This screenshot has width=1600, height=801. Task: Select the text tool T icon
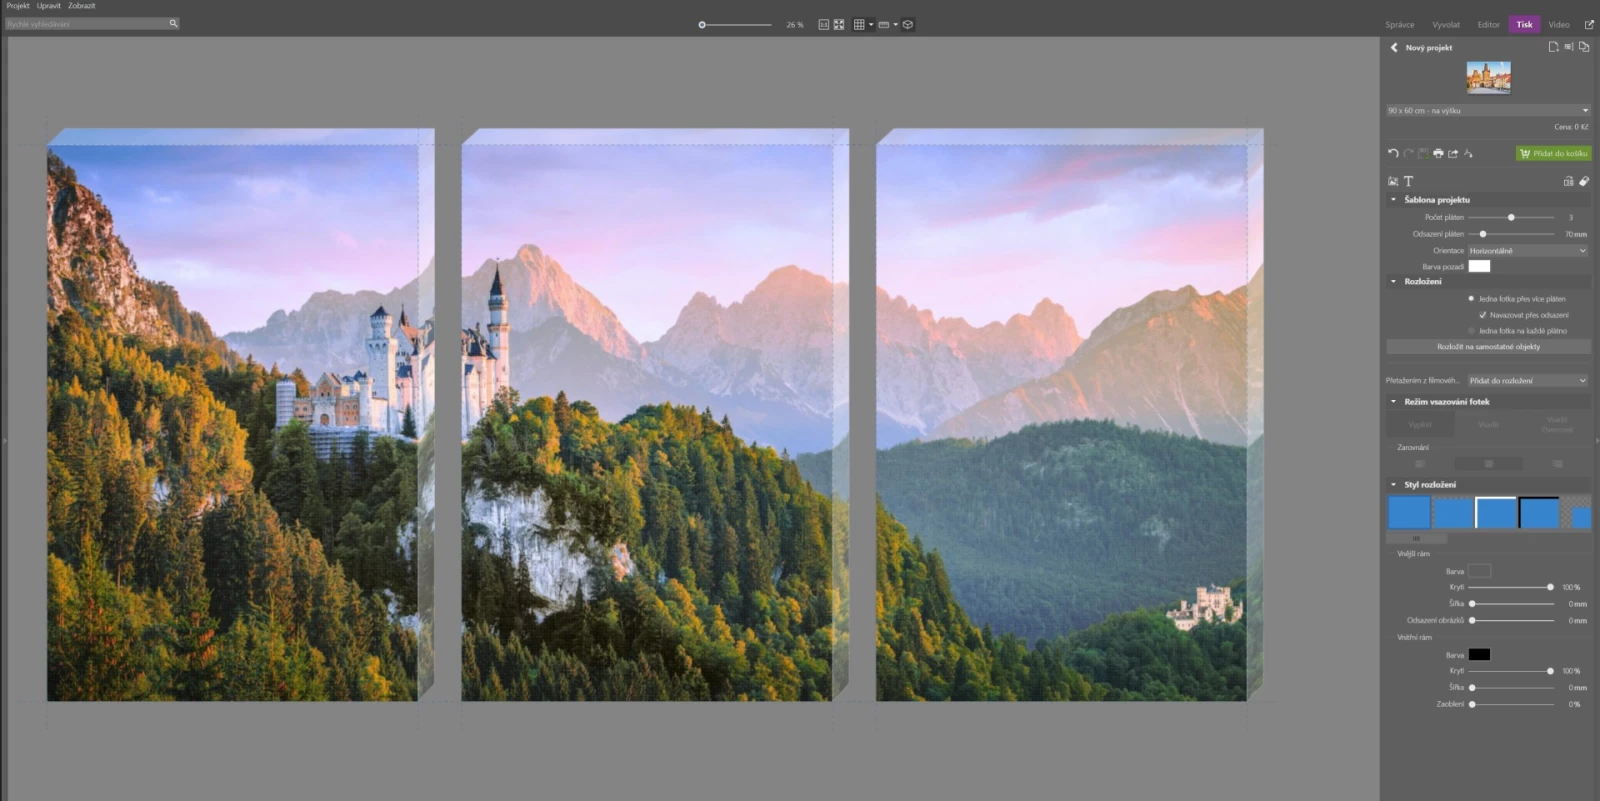[1408, 181]
